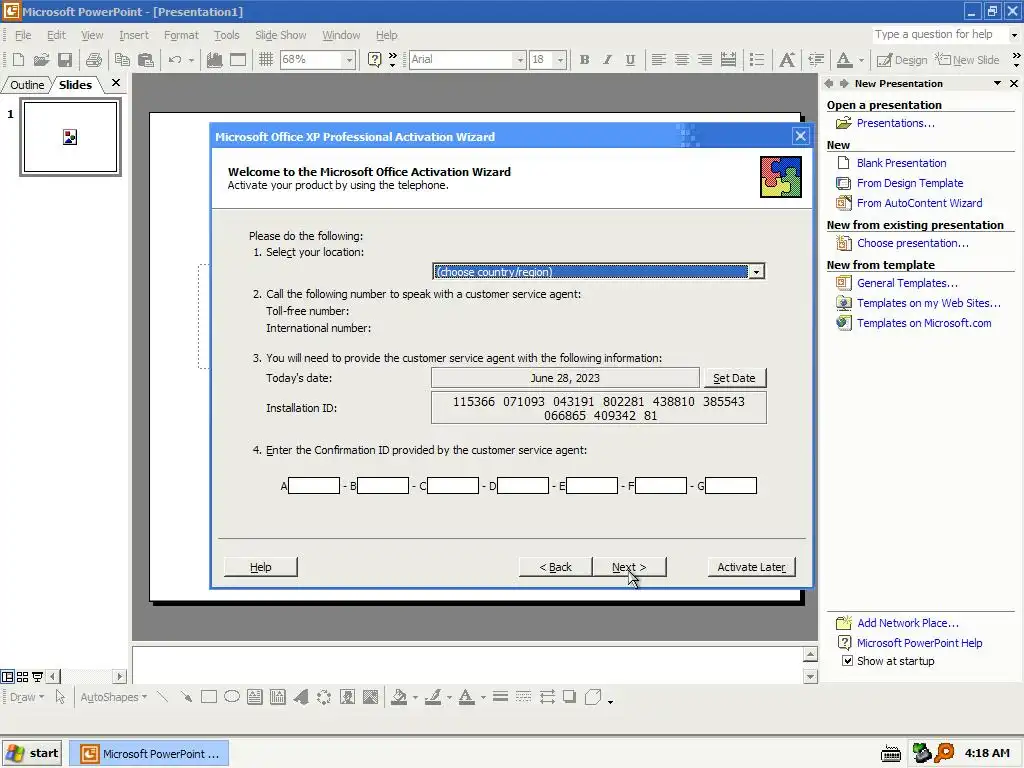The image size is (1024, 768).
Task: Open the Type a question for help dropdown arrow
Action: click(x=1014, y=35)
